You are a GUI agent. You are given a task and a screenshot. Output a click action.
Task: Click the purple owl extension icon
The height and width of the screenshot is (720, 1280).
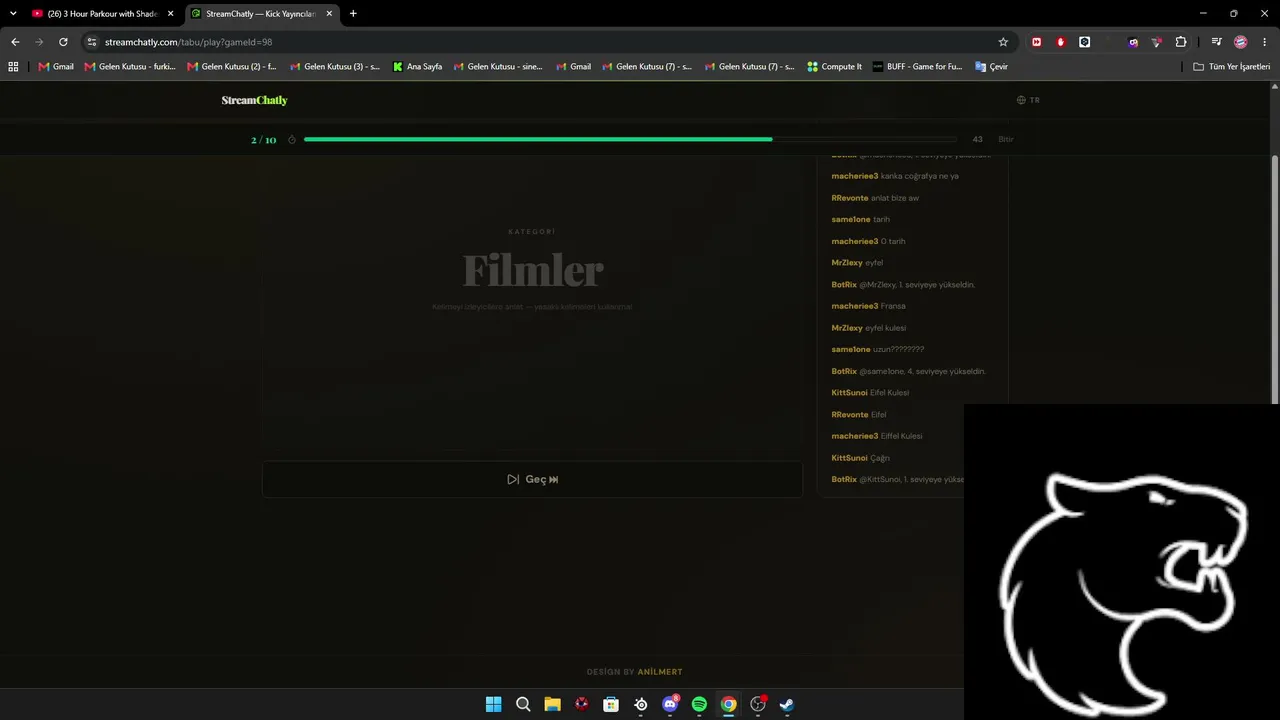(1133, 42)
